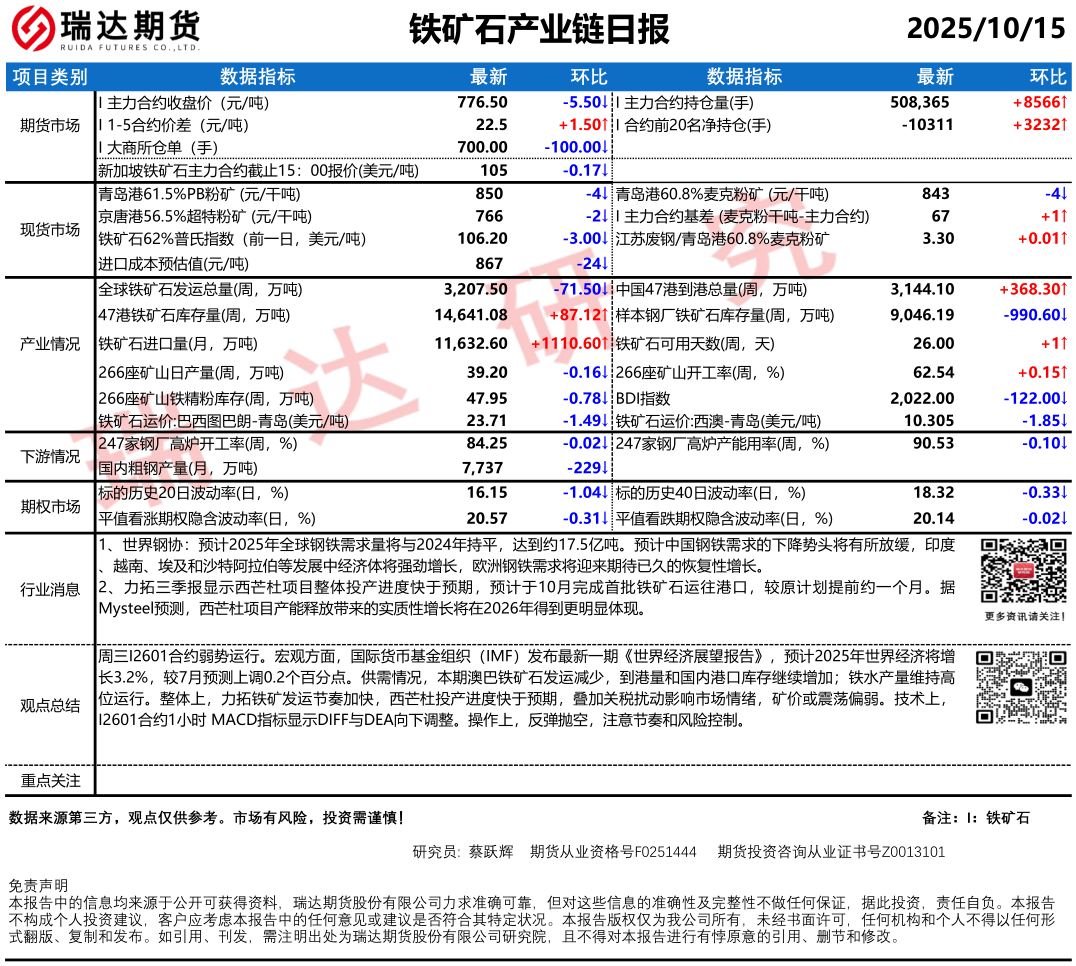
Task: Click the 铁矿石产业链日报 title
Action: 539,29
